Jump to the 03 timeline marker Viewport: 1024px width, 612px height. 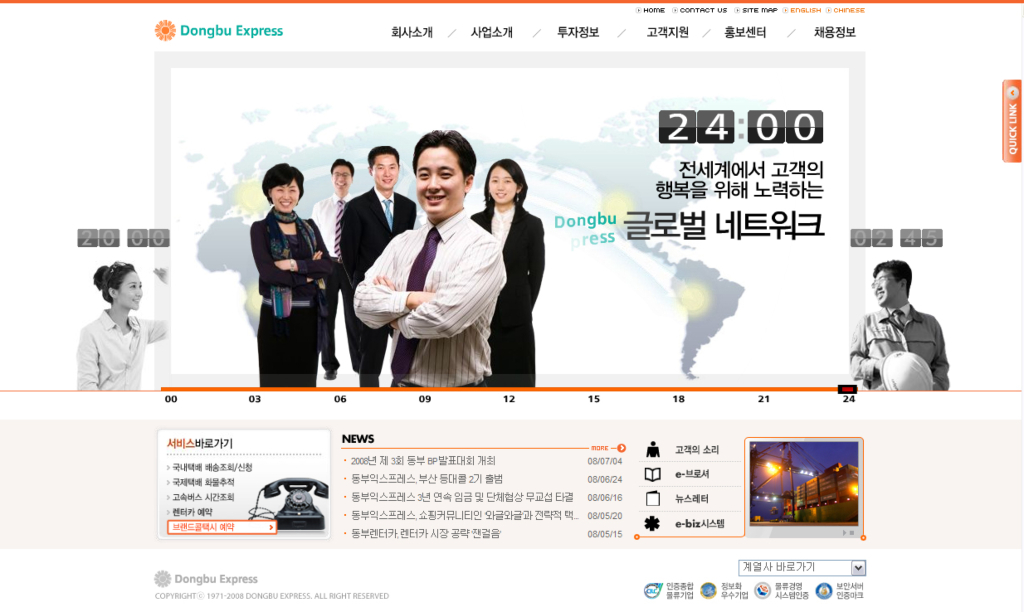255,399
